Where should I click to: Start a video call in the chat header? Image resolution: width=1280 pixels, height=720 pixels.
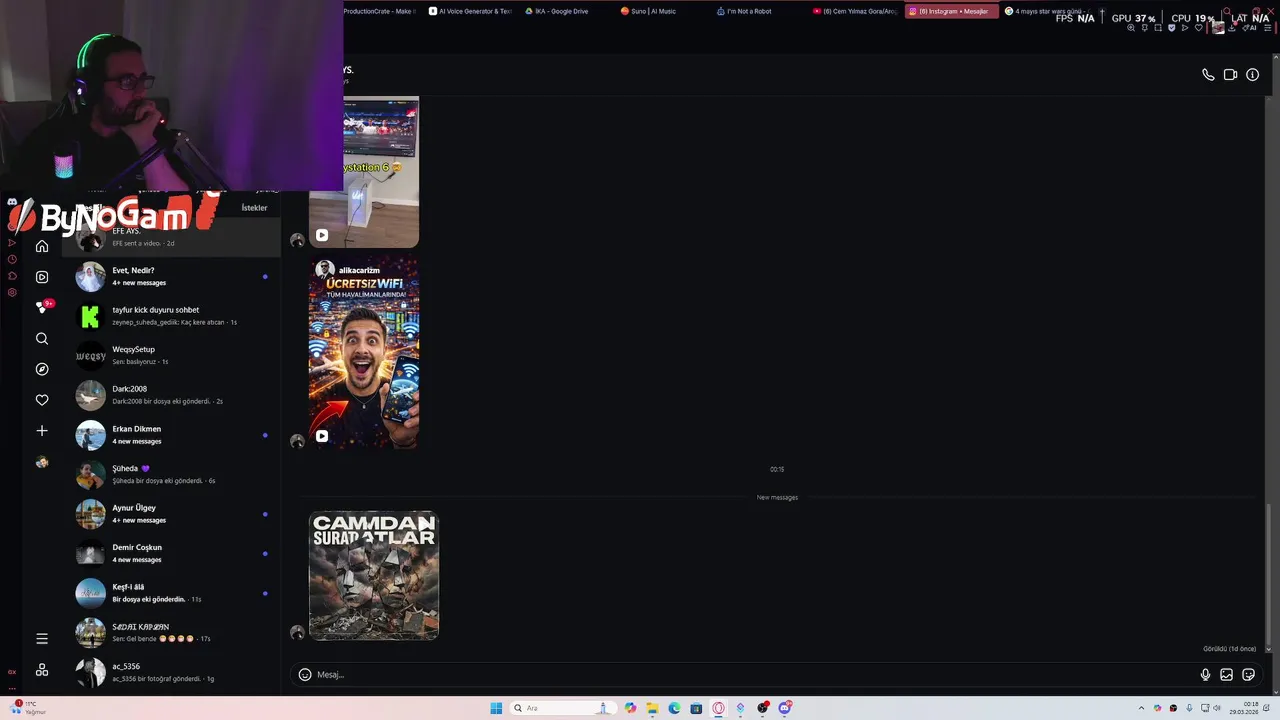(x=1230, y=75)
